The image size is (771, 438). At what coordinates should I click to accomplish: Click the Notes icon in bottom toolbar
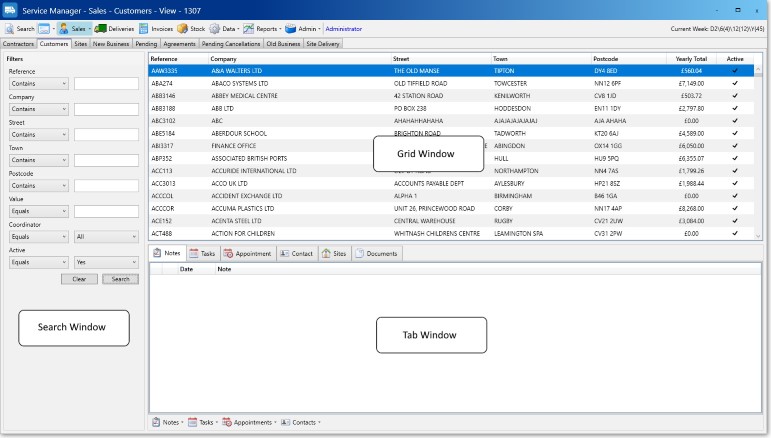(156, 422)
